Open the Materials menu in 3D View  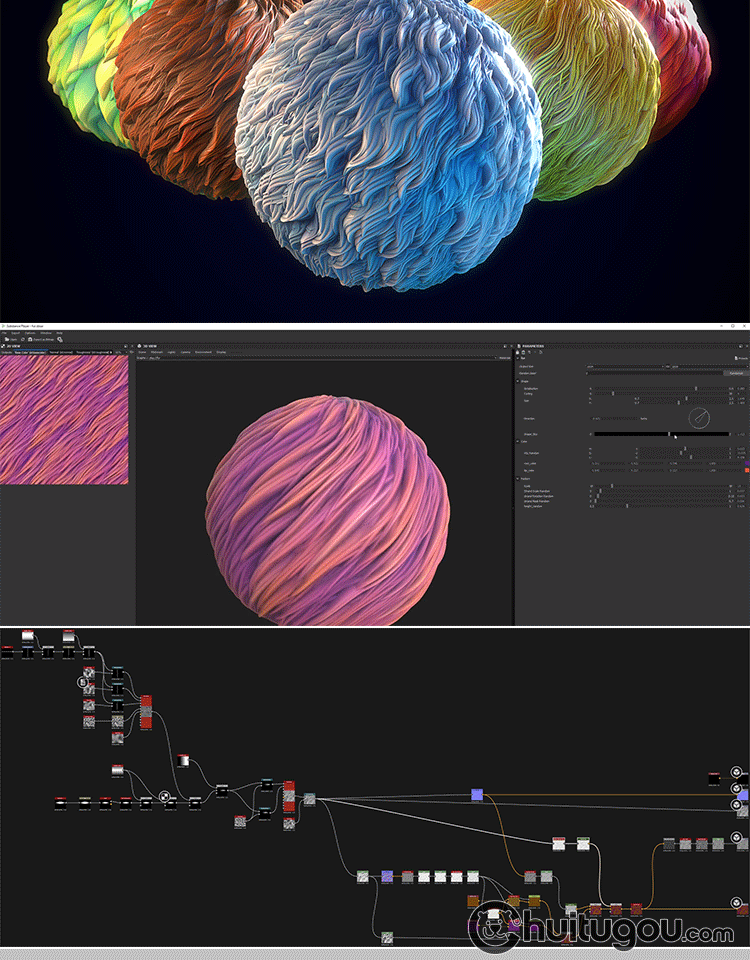point(157,352)
